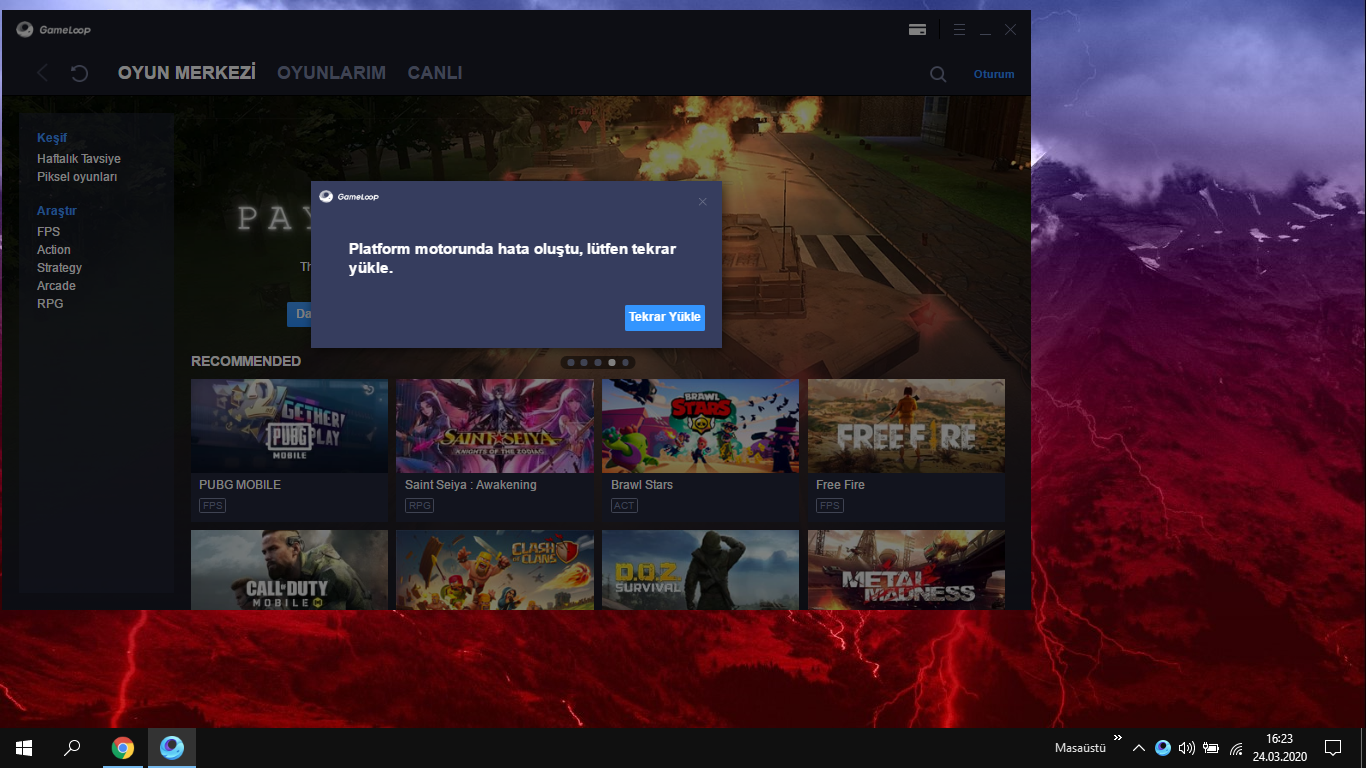Open Haftalık Tavsiye in the sidebar
This screenshot has height=768, width=1366.
point(79,159)
